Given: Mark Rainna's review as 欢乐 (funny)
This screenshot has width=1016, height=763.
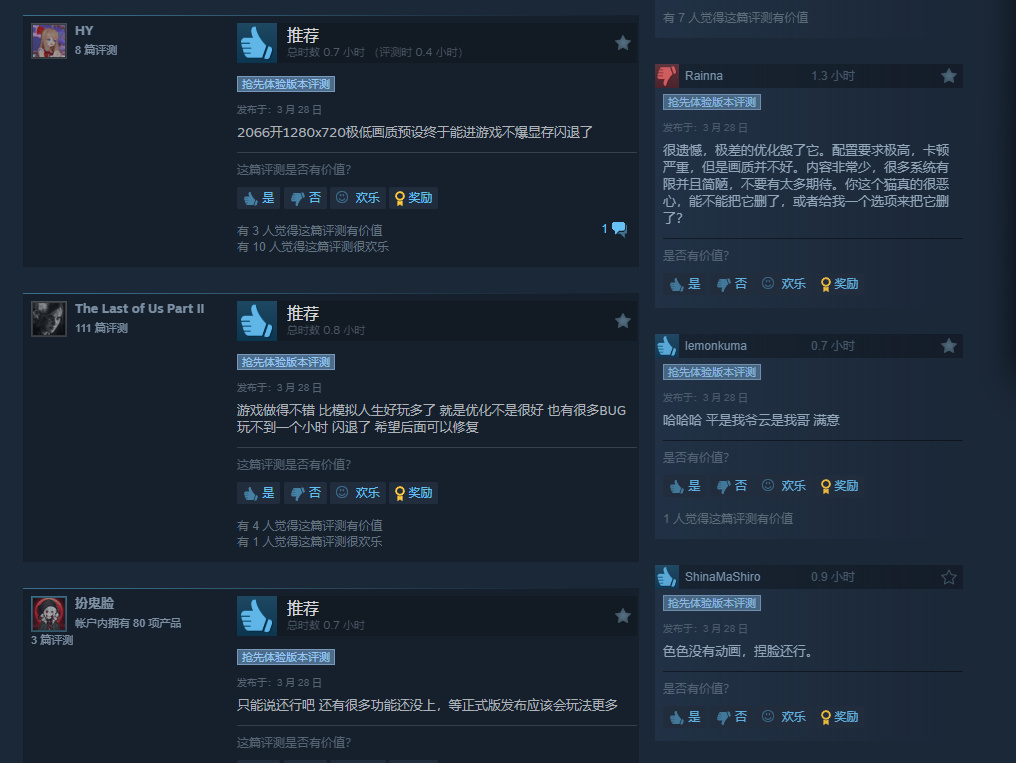Looking at the screenshot, I should [783, 284].
